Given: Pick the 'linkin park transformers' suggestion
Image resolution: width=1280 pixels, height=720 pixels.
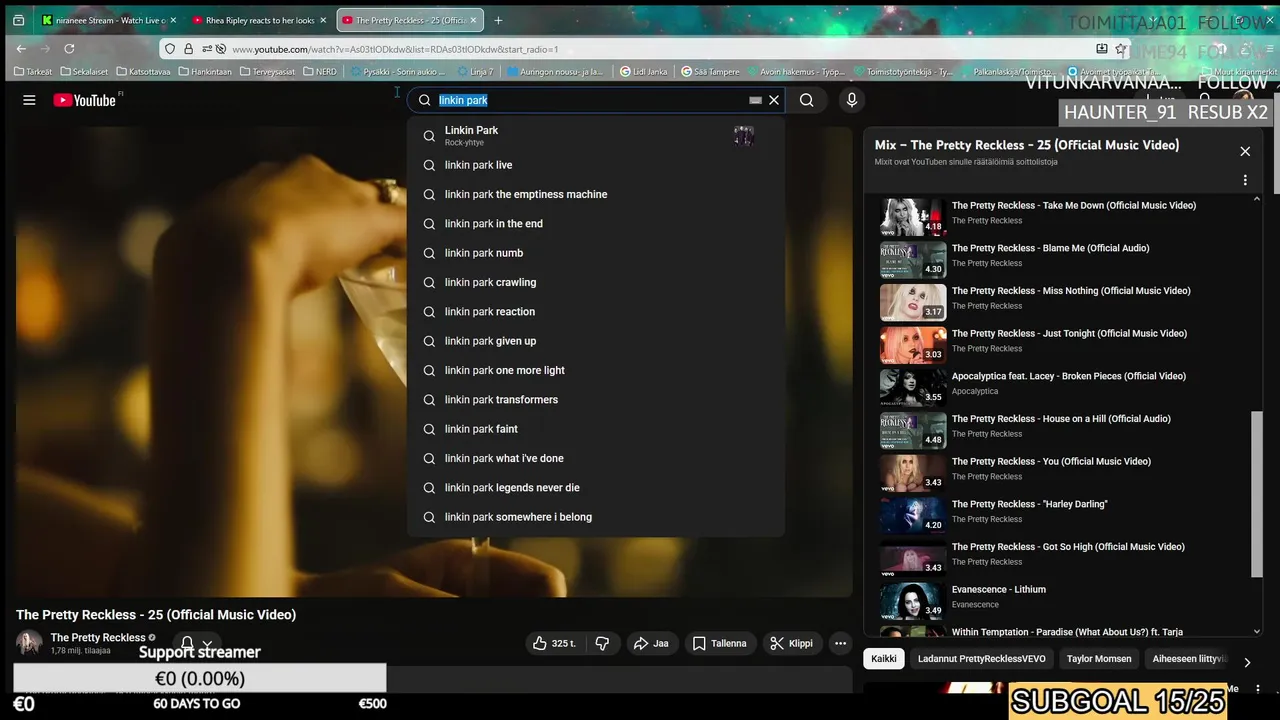Looking at the screenshot, I should 596,400.
